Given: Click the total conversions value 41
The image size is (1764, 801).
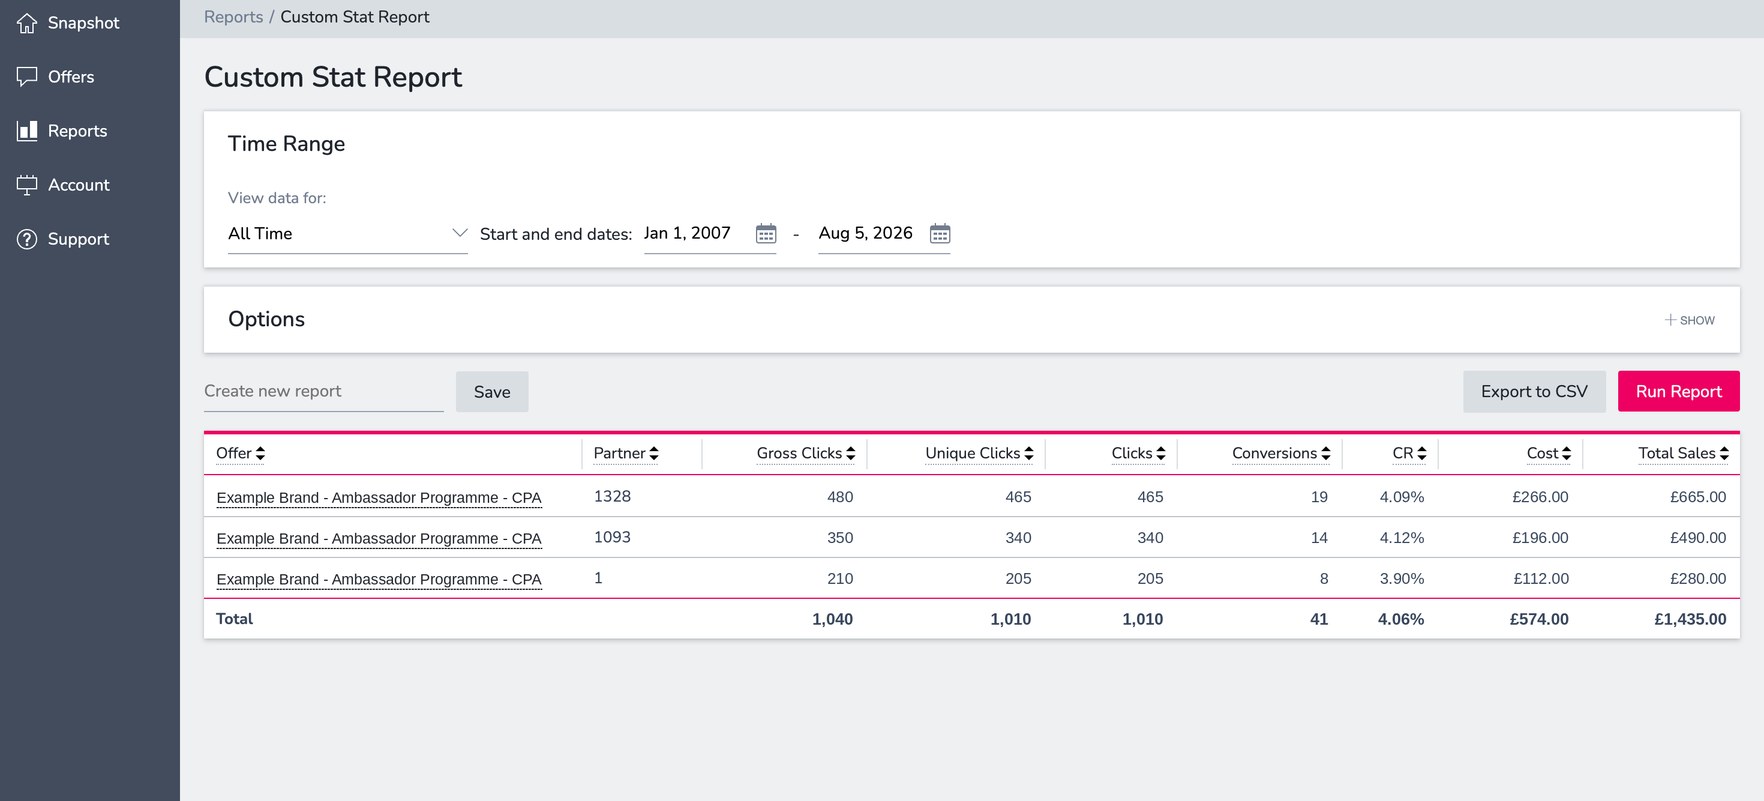Looking at the screenshot, I should click(1319, 619).
